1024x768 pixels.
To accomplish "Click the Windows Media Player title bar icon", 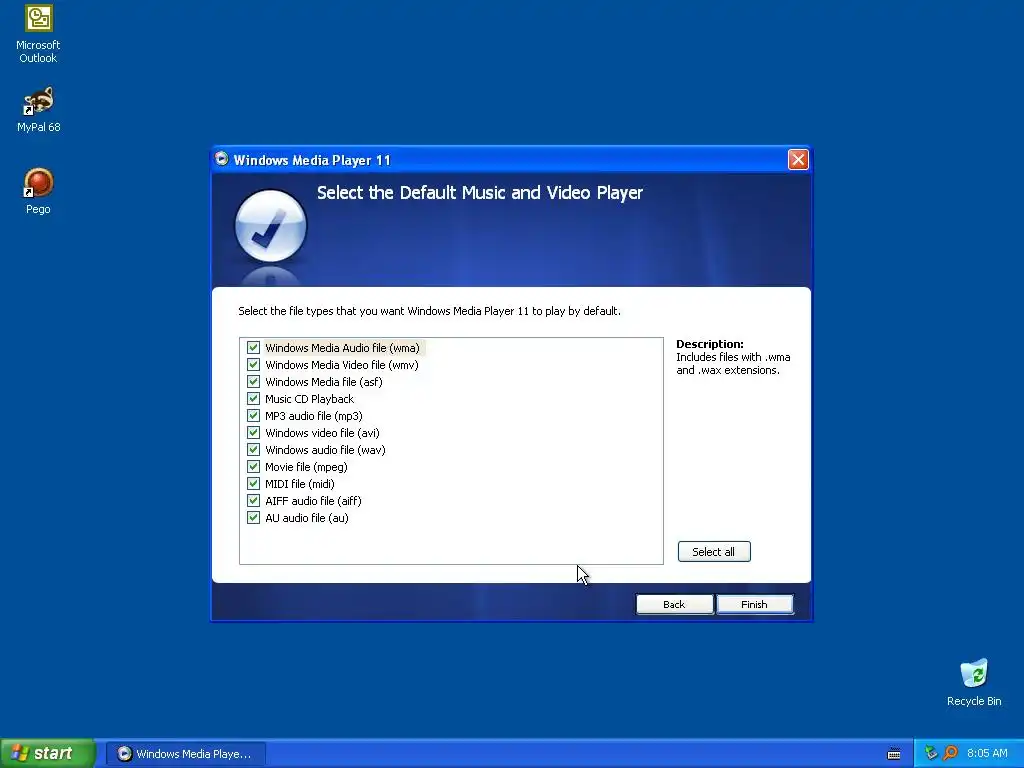I will [x=222, y=159].
